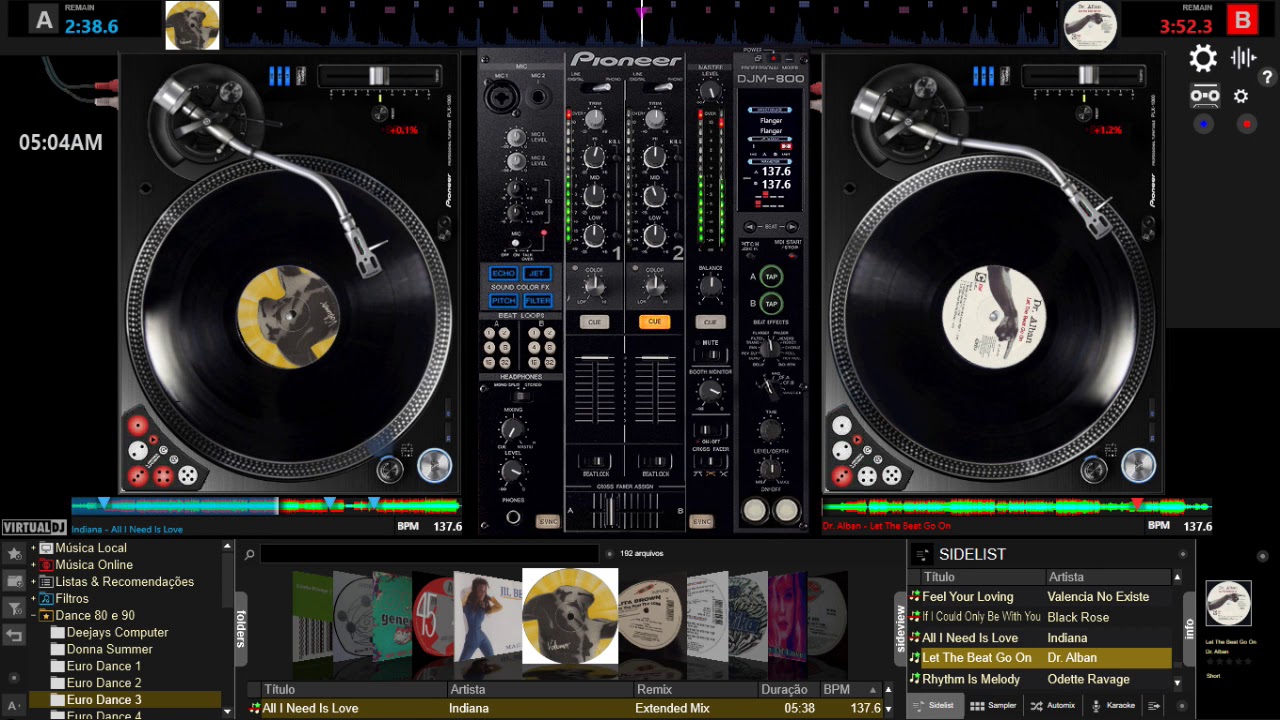The image size is (1280, 720).
Task: Tap the green TAP button for B
Action: pyautogui.click(x=771, y=304)
